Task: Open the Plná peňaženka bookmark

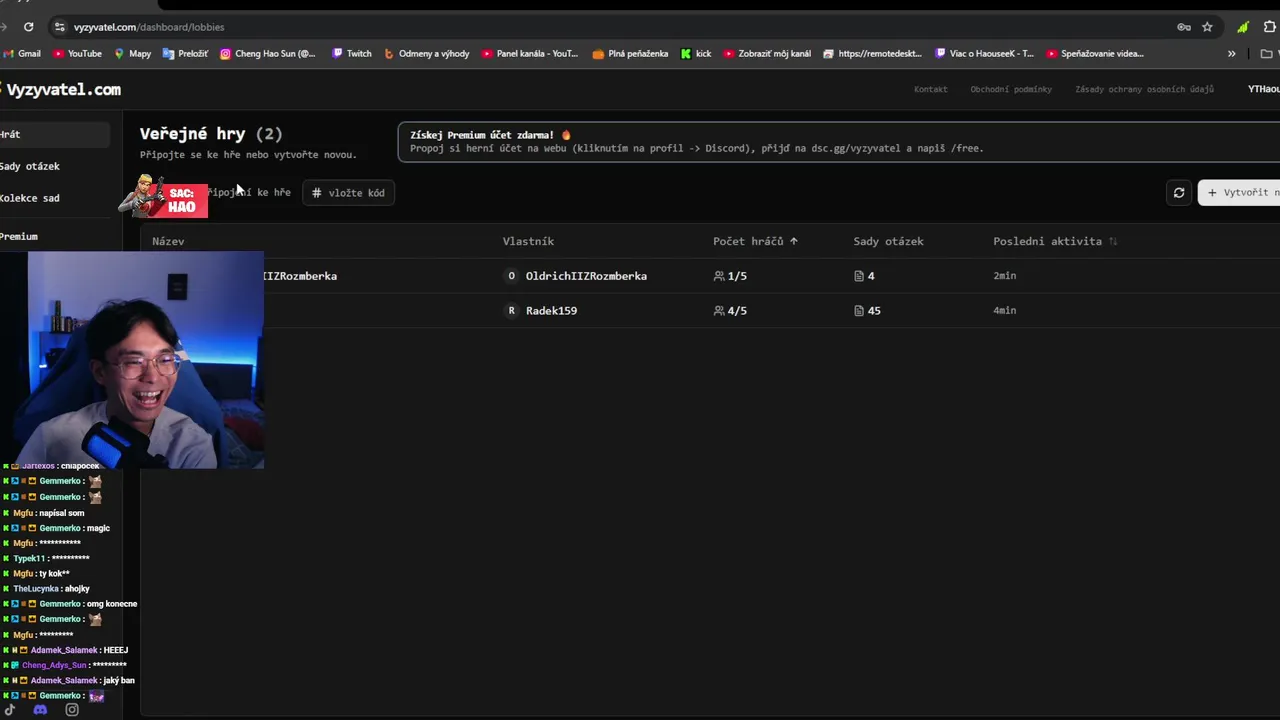Action: [631, 54]
